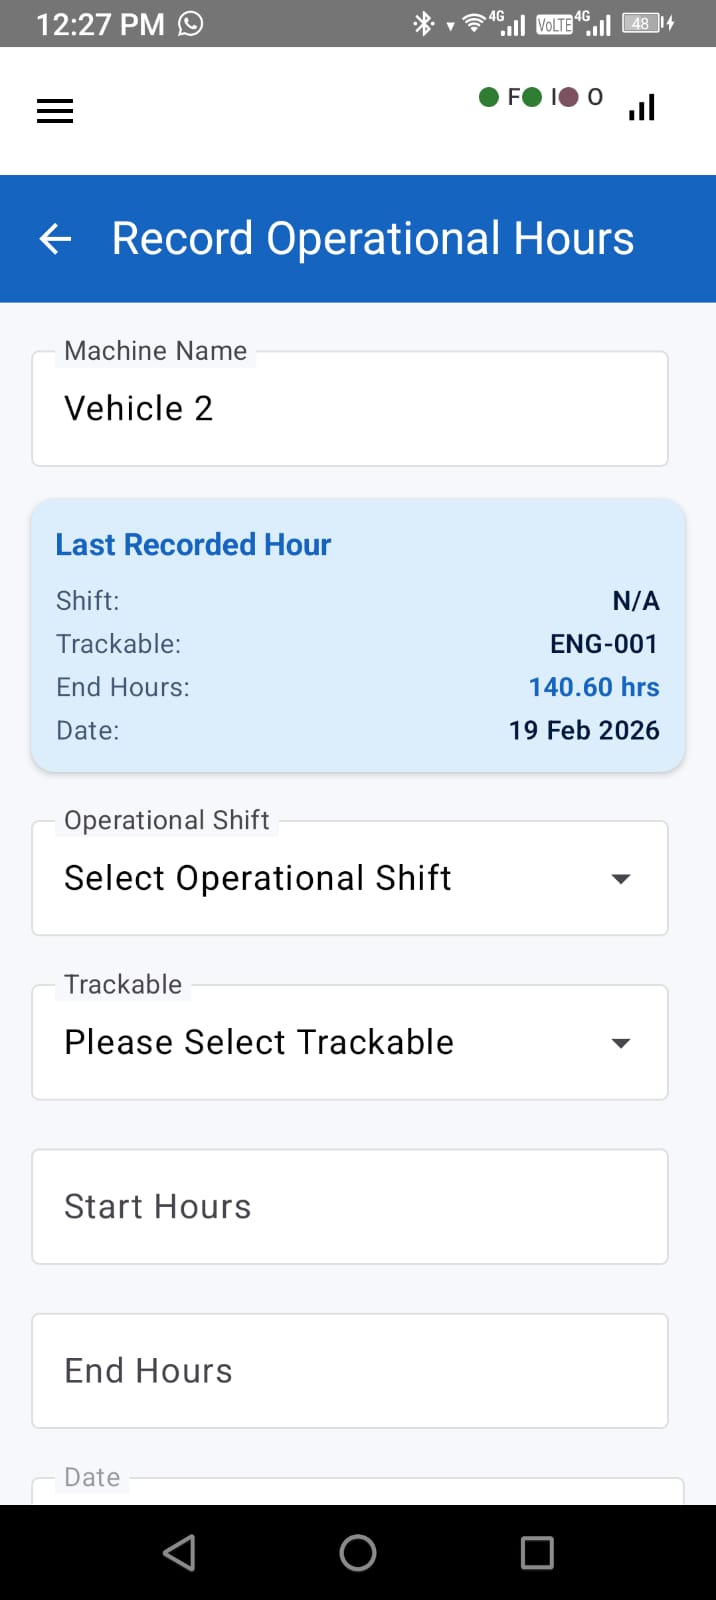Select the Last Recorded Hour card
The image size is (716, 1600).
pos(357,635)
